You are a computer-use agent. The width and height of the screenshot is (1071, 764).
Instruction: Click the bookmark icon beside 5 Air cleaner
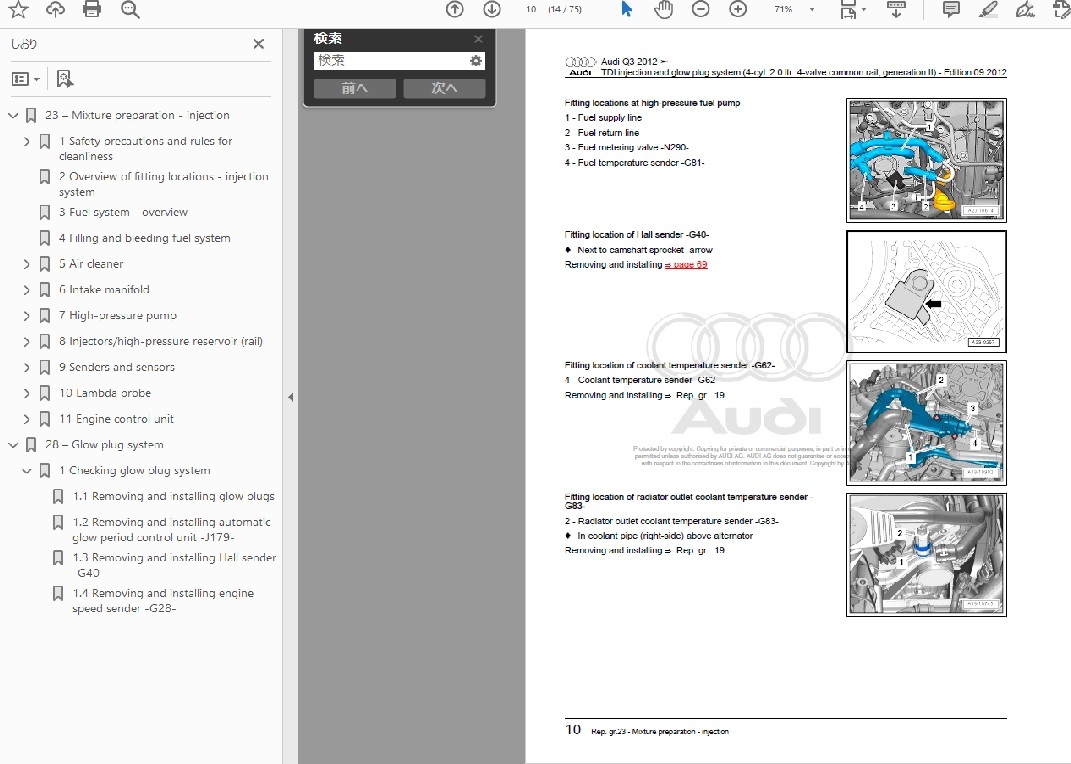tap(45, 264)
